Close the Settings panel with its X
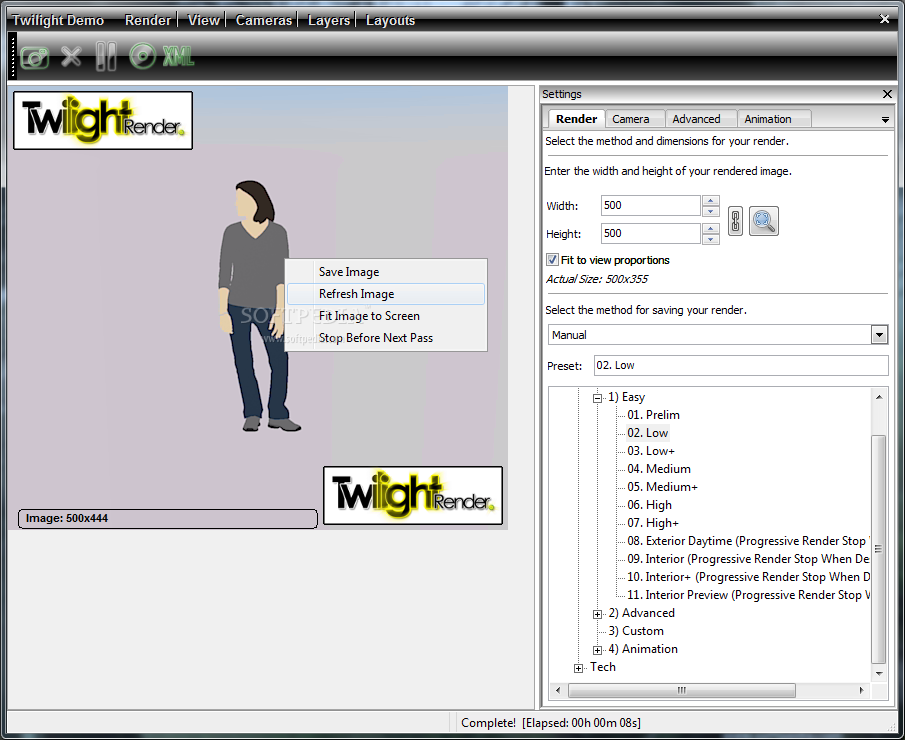This screenshot has height=740, width=905. 887,94
